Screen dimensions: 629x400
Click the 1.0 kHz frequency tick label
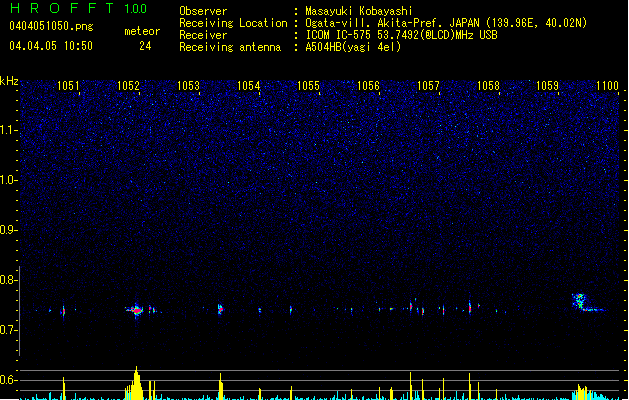8,180
